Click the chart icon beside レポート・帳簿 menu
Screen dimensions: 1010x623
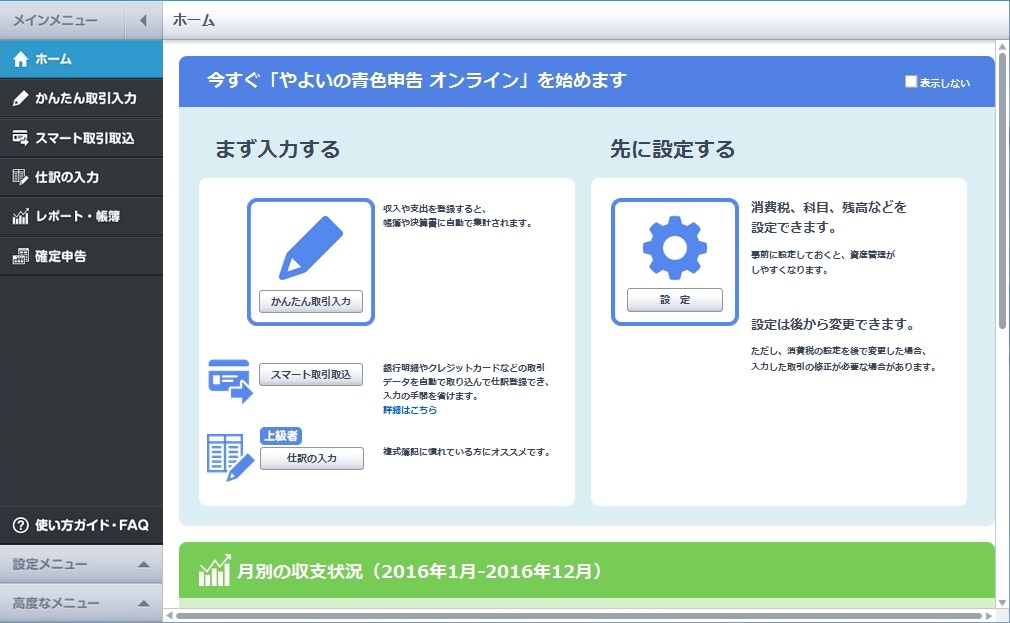(21, 216)
